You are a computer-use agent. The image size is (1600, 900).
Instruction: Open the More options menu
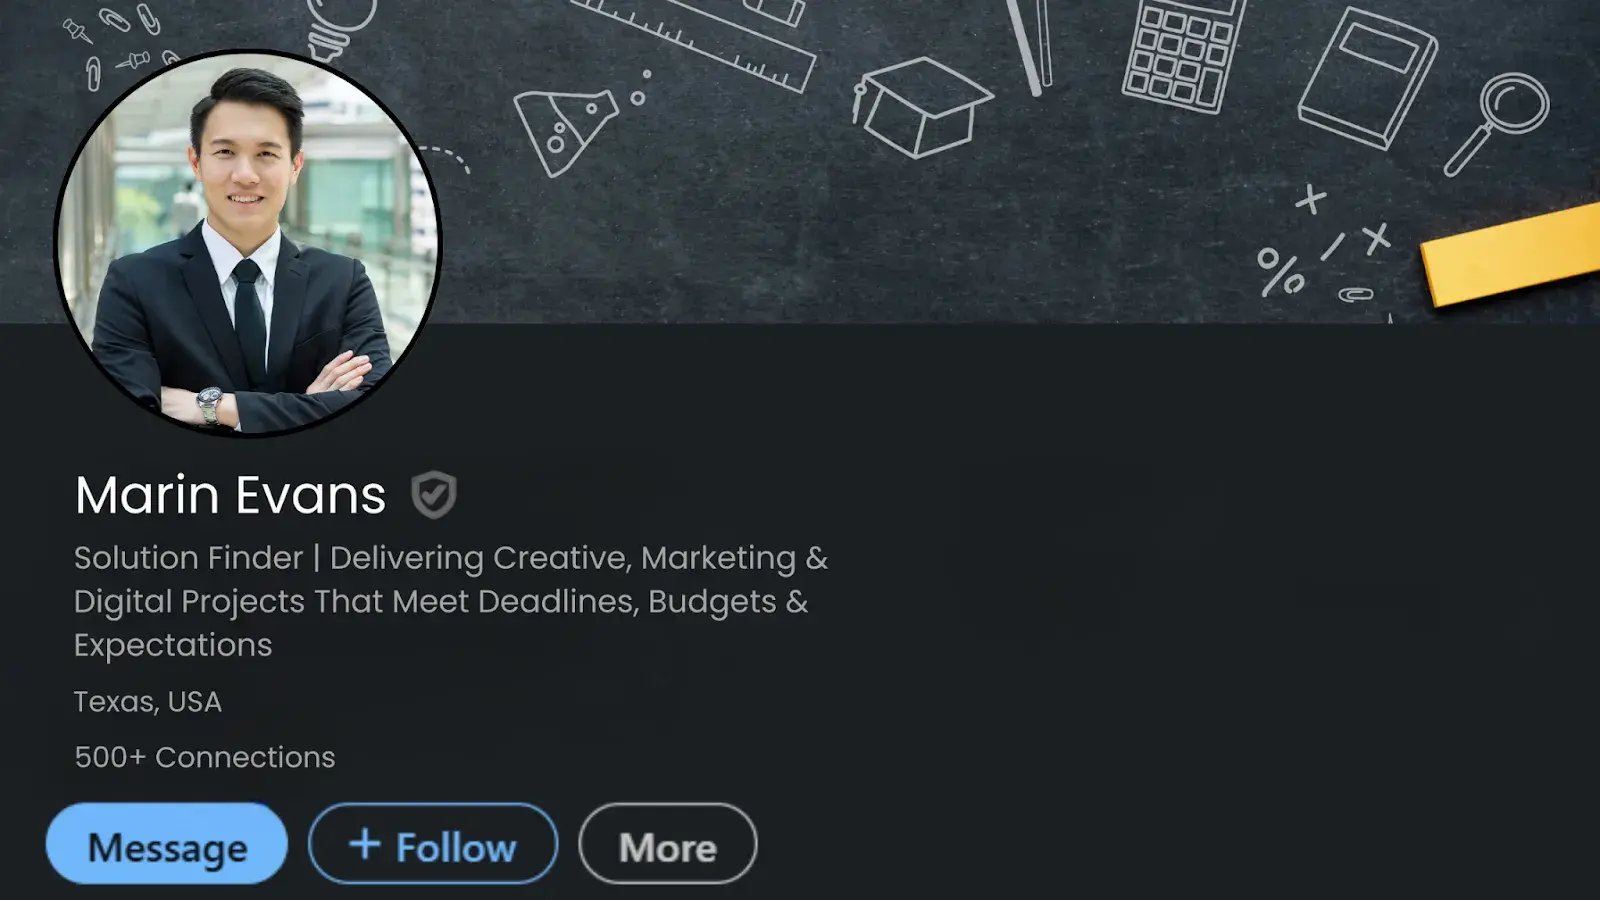[667, 845]
